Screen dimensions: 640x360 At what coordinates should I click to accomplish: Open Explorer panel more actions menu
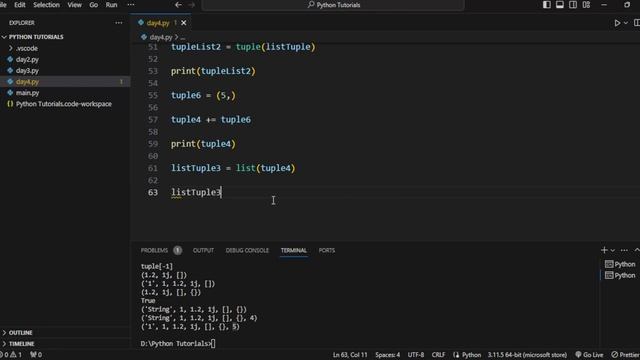tap(119, 23)
